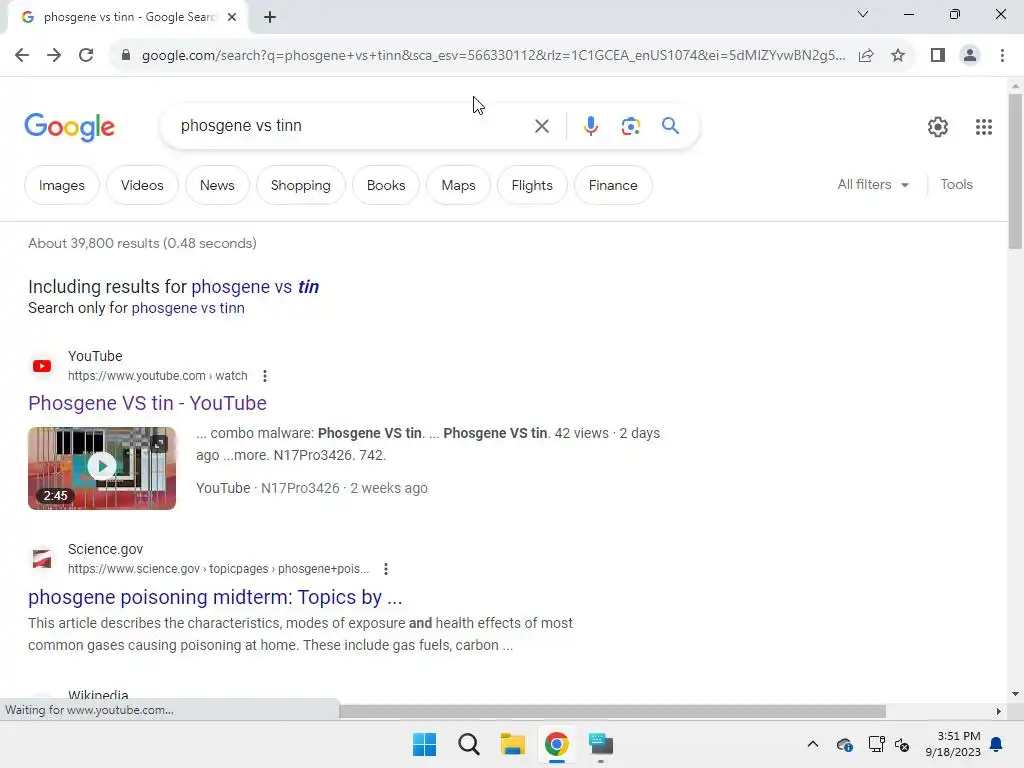Clear the search box text
The width and height of the screenshot is (1024, 768).
(x=541, y=125)
